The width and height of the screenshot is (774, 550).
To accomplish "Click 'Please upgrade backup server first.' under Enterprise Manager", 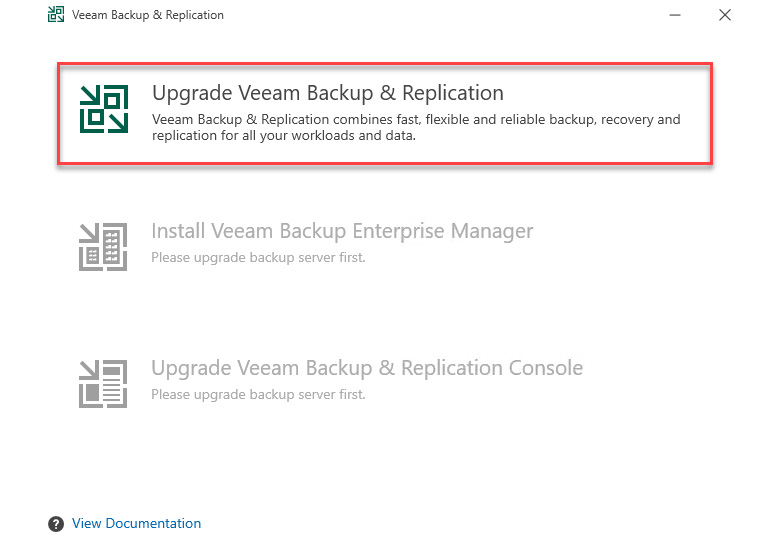I will [x=258, y=258].
